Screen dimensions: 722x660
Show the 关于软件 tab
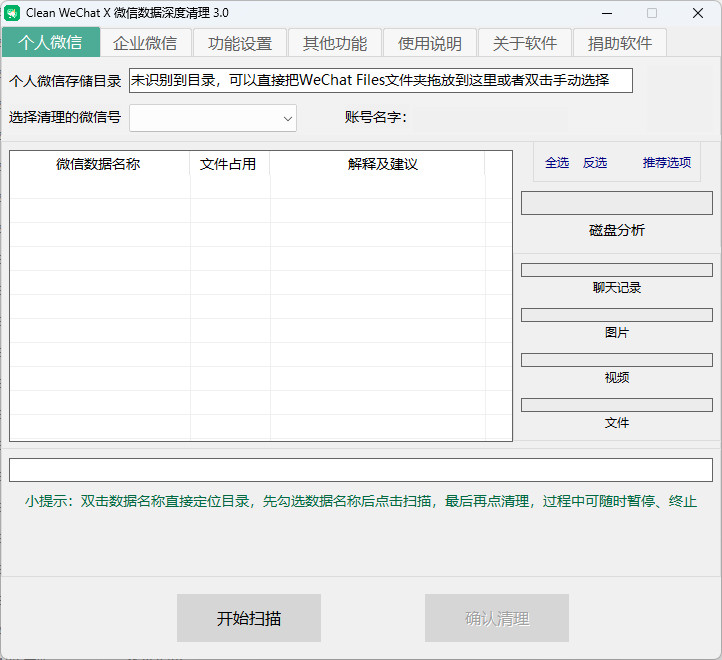(x=525, y=43)
